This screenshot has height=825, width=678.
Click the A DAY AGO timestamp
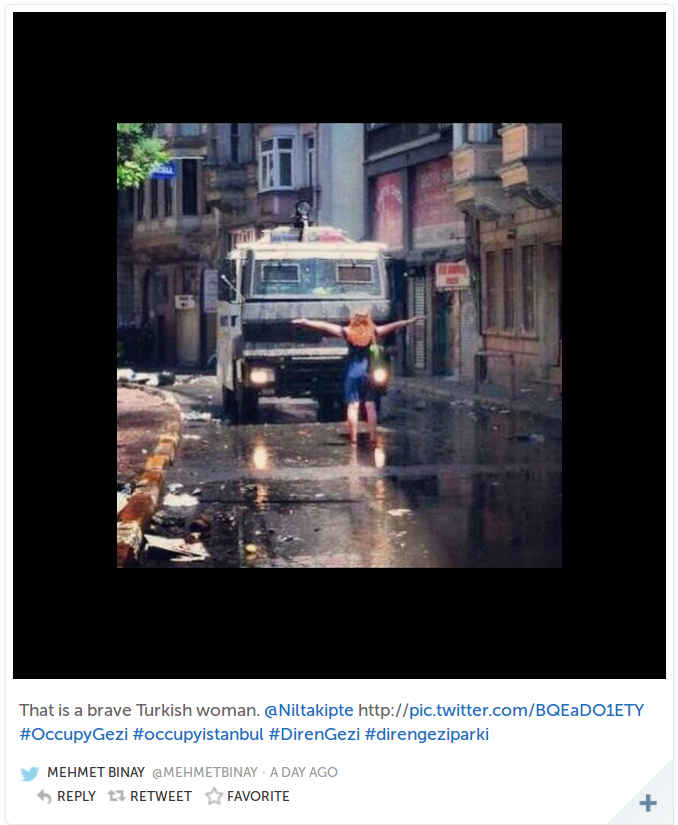[303, 772]
